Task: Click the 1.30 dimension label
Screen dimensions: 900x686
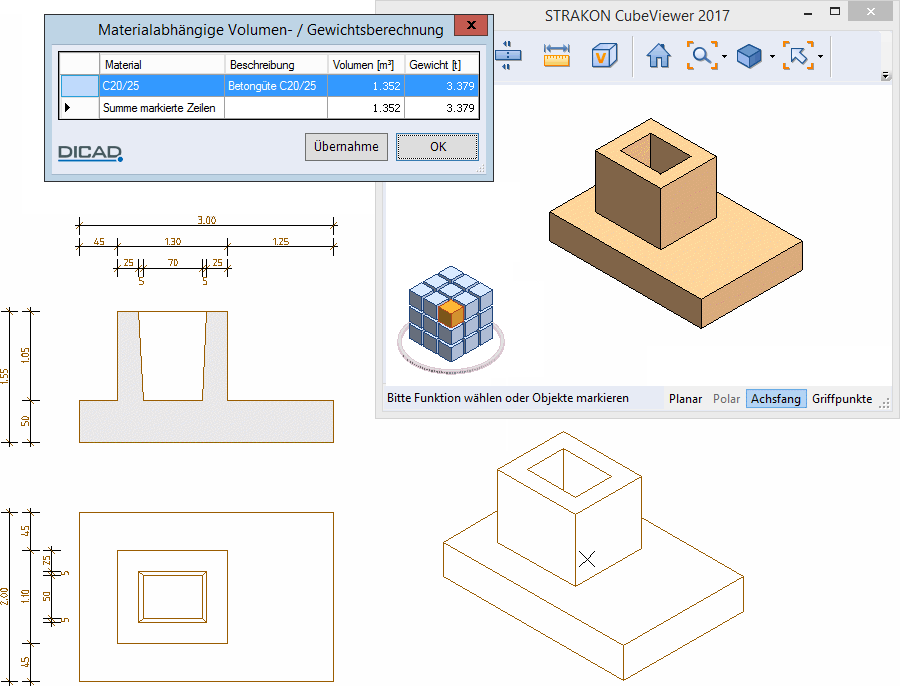Action: [173, 242]
